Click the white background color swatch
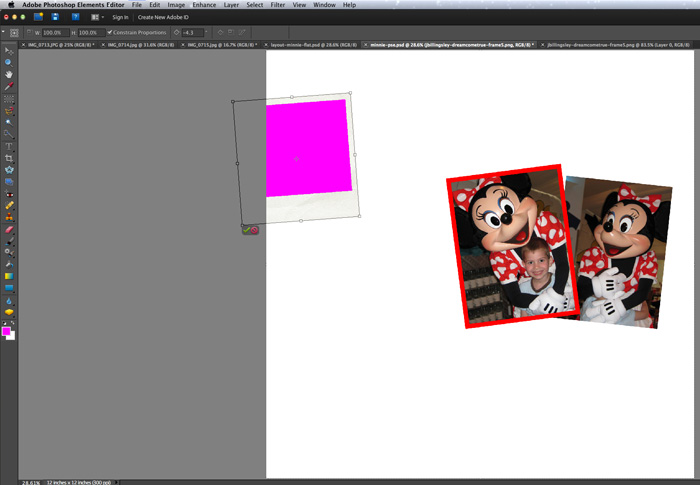 [x=12, y=337]
